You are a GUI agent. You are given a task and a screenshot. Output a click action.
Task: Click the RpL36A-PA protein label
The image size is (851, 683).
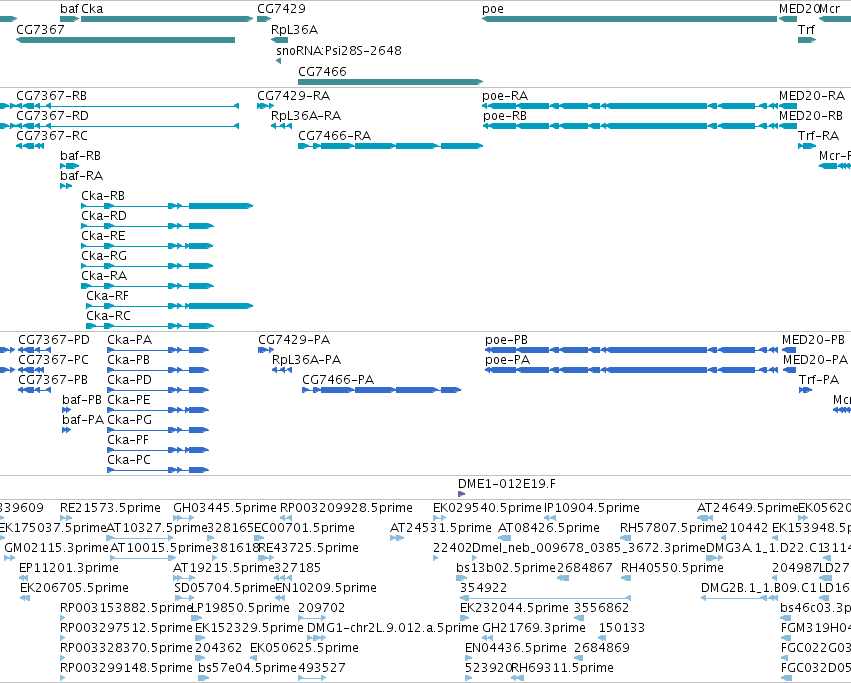click(x=307, y=360)
